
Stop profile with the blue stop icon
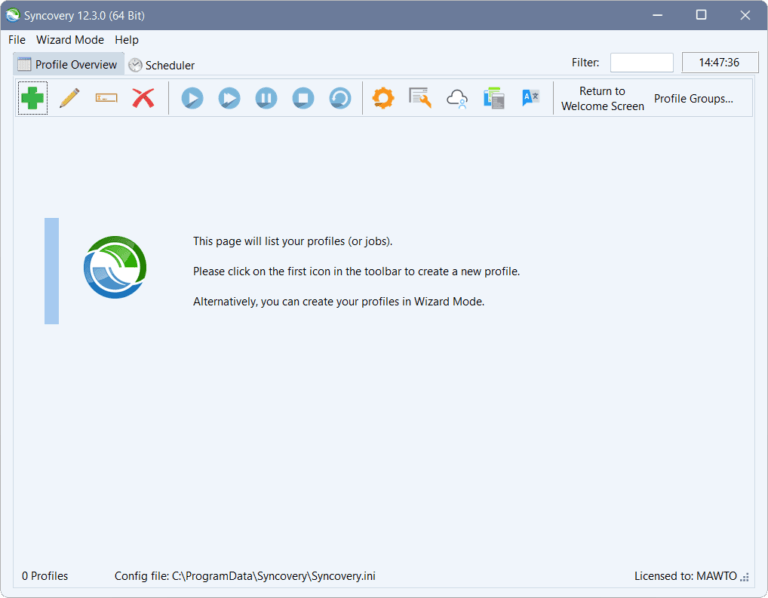point(303,98)
